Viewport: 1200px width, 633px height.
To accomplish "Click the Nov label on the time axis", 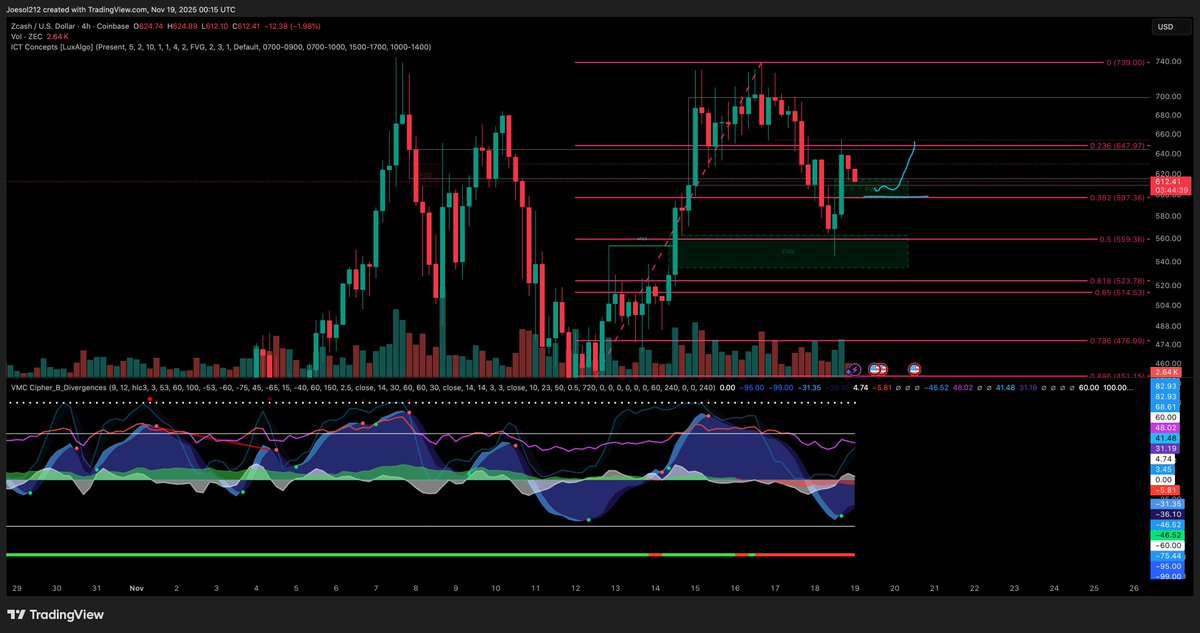I will click(136, 589).
